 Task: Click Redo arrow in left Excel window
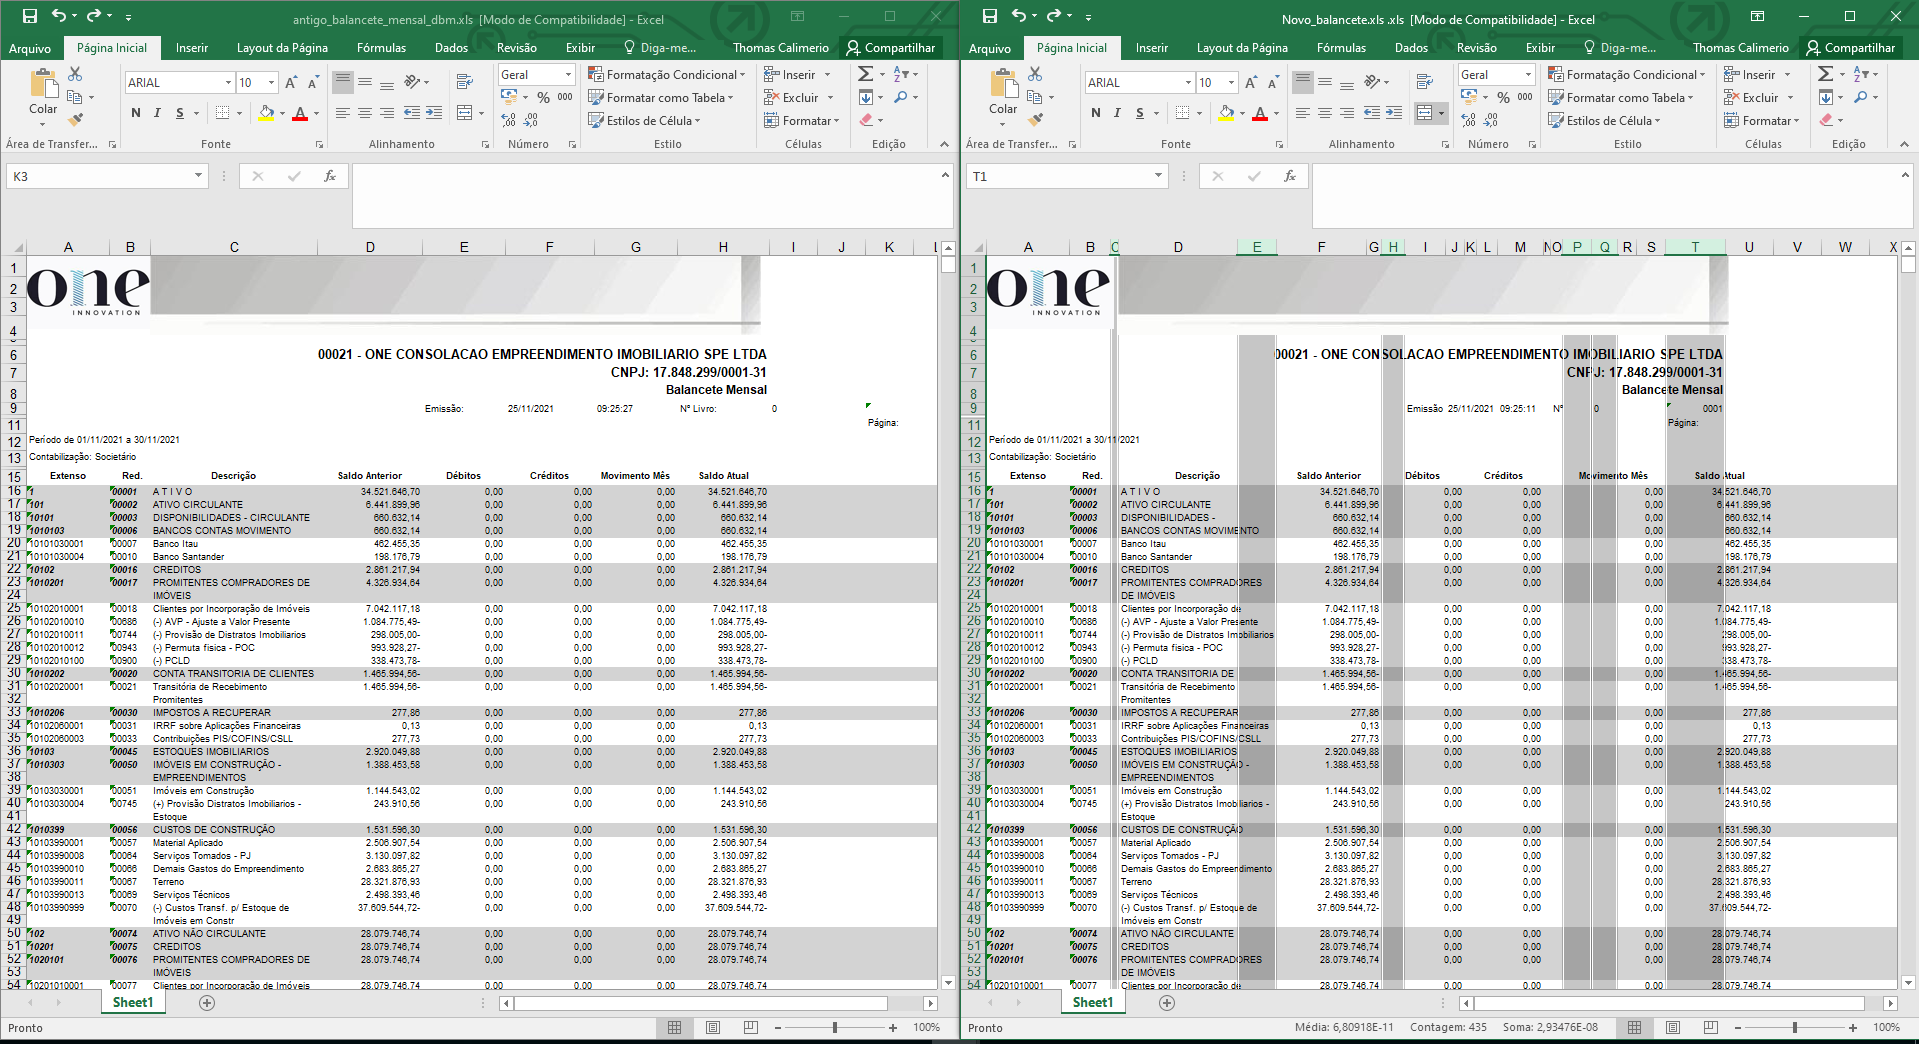coord(94,16)
